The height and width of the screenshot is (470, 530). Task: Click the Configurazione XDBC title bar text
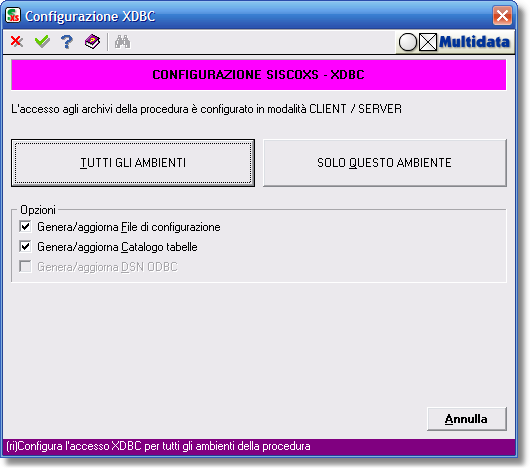coord(90,16)
